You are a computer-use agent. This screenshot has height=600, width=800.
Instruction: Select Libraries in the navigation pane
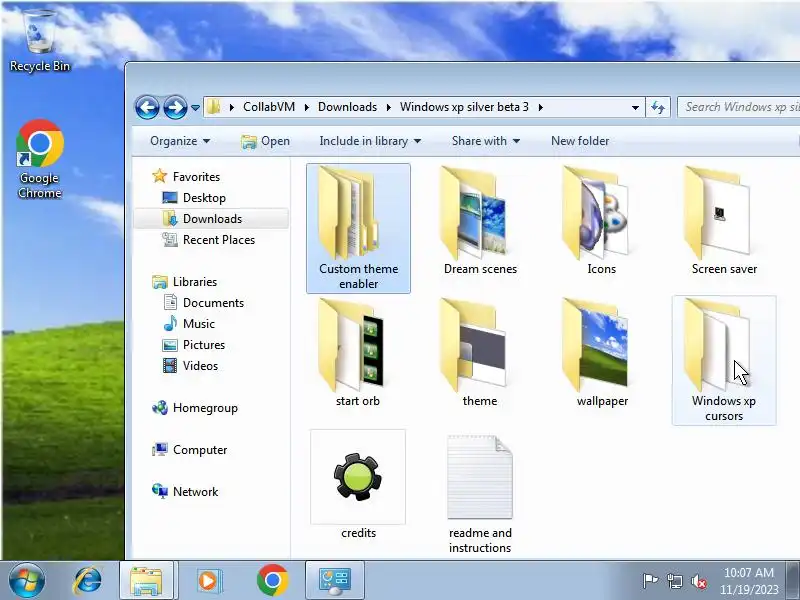(194, 282)
